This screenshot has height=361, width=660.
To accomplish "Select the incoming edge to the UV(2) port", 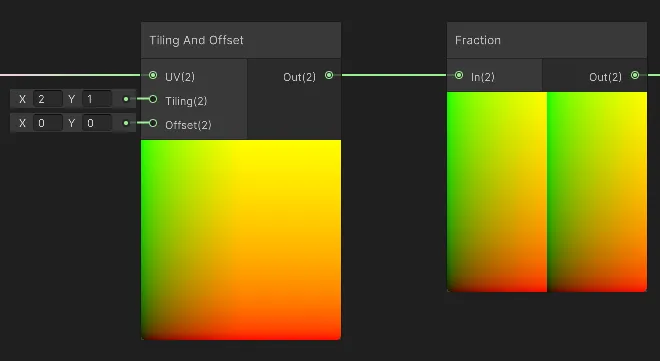I will click(x=70, y=75).
